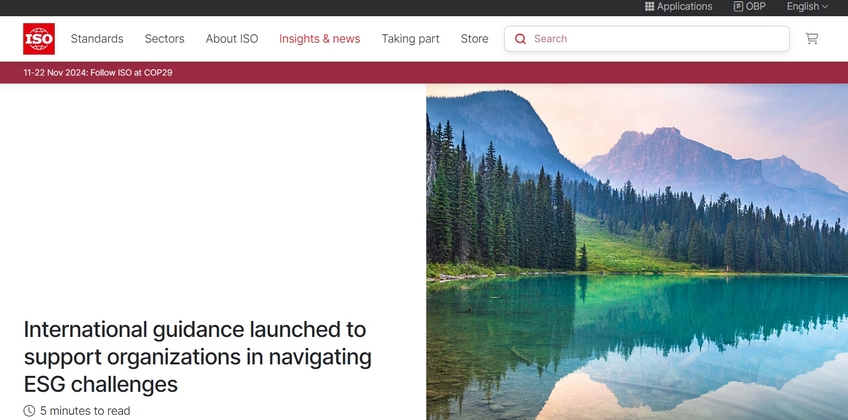Image resolution: width=848 pixels, height=420 pixels.
Task: Go to Insights & news section
Action: pos(319,39)
